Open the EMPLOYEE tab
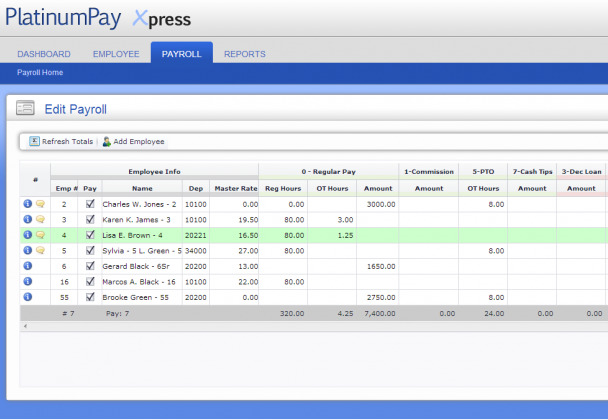 coord(116,54)
